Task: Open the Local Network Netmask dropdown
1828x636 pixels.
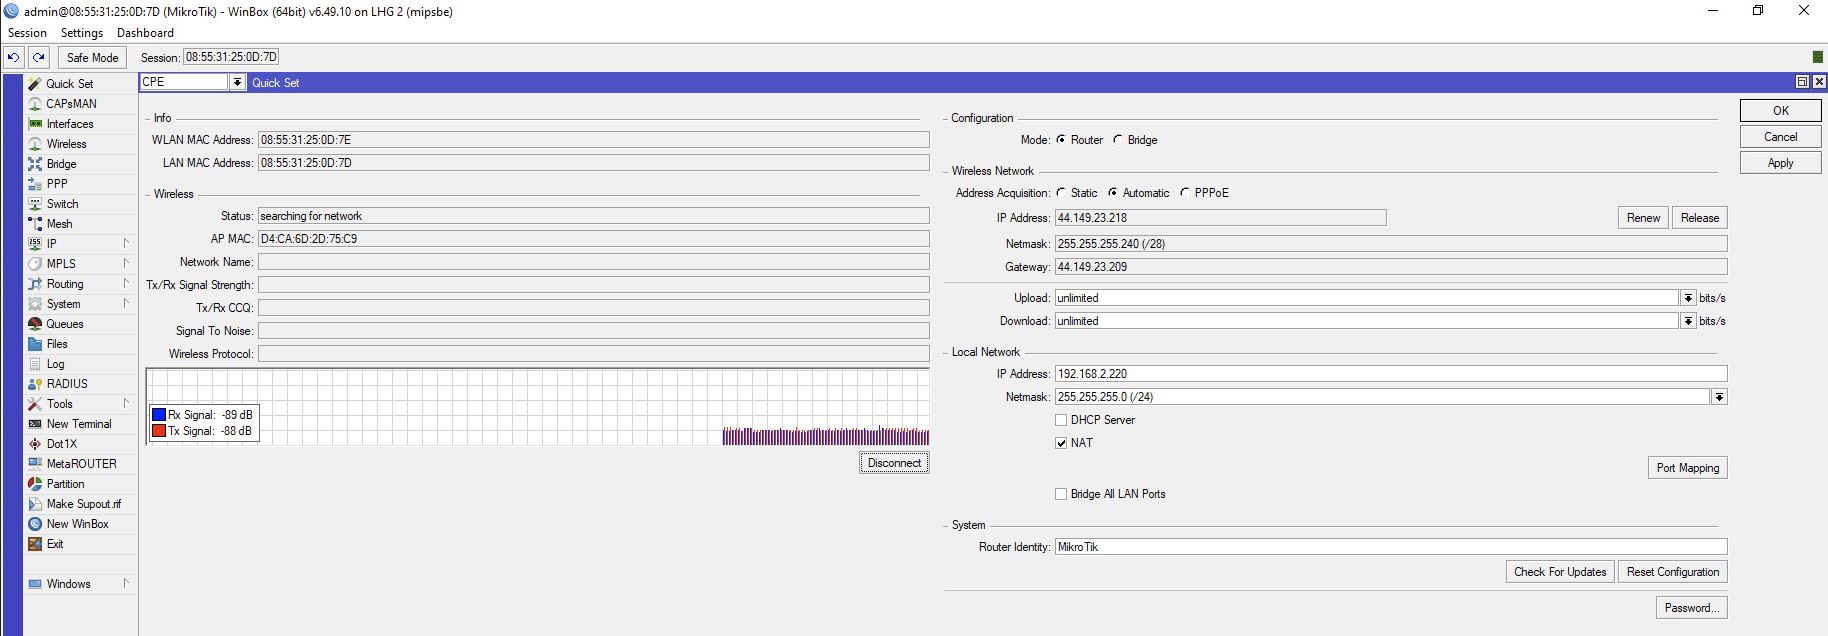Action: click(x=1718, y=397)
